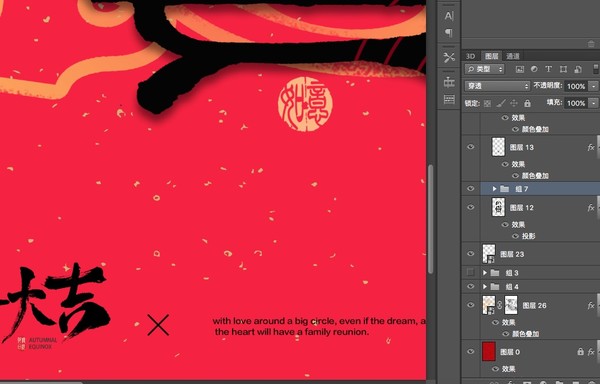Image resolution: width=600 pixels, height=384 pixels.
Task: Expand group 组 7 triangle
Action: tap(494, 189)
